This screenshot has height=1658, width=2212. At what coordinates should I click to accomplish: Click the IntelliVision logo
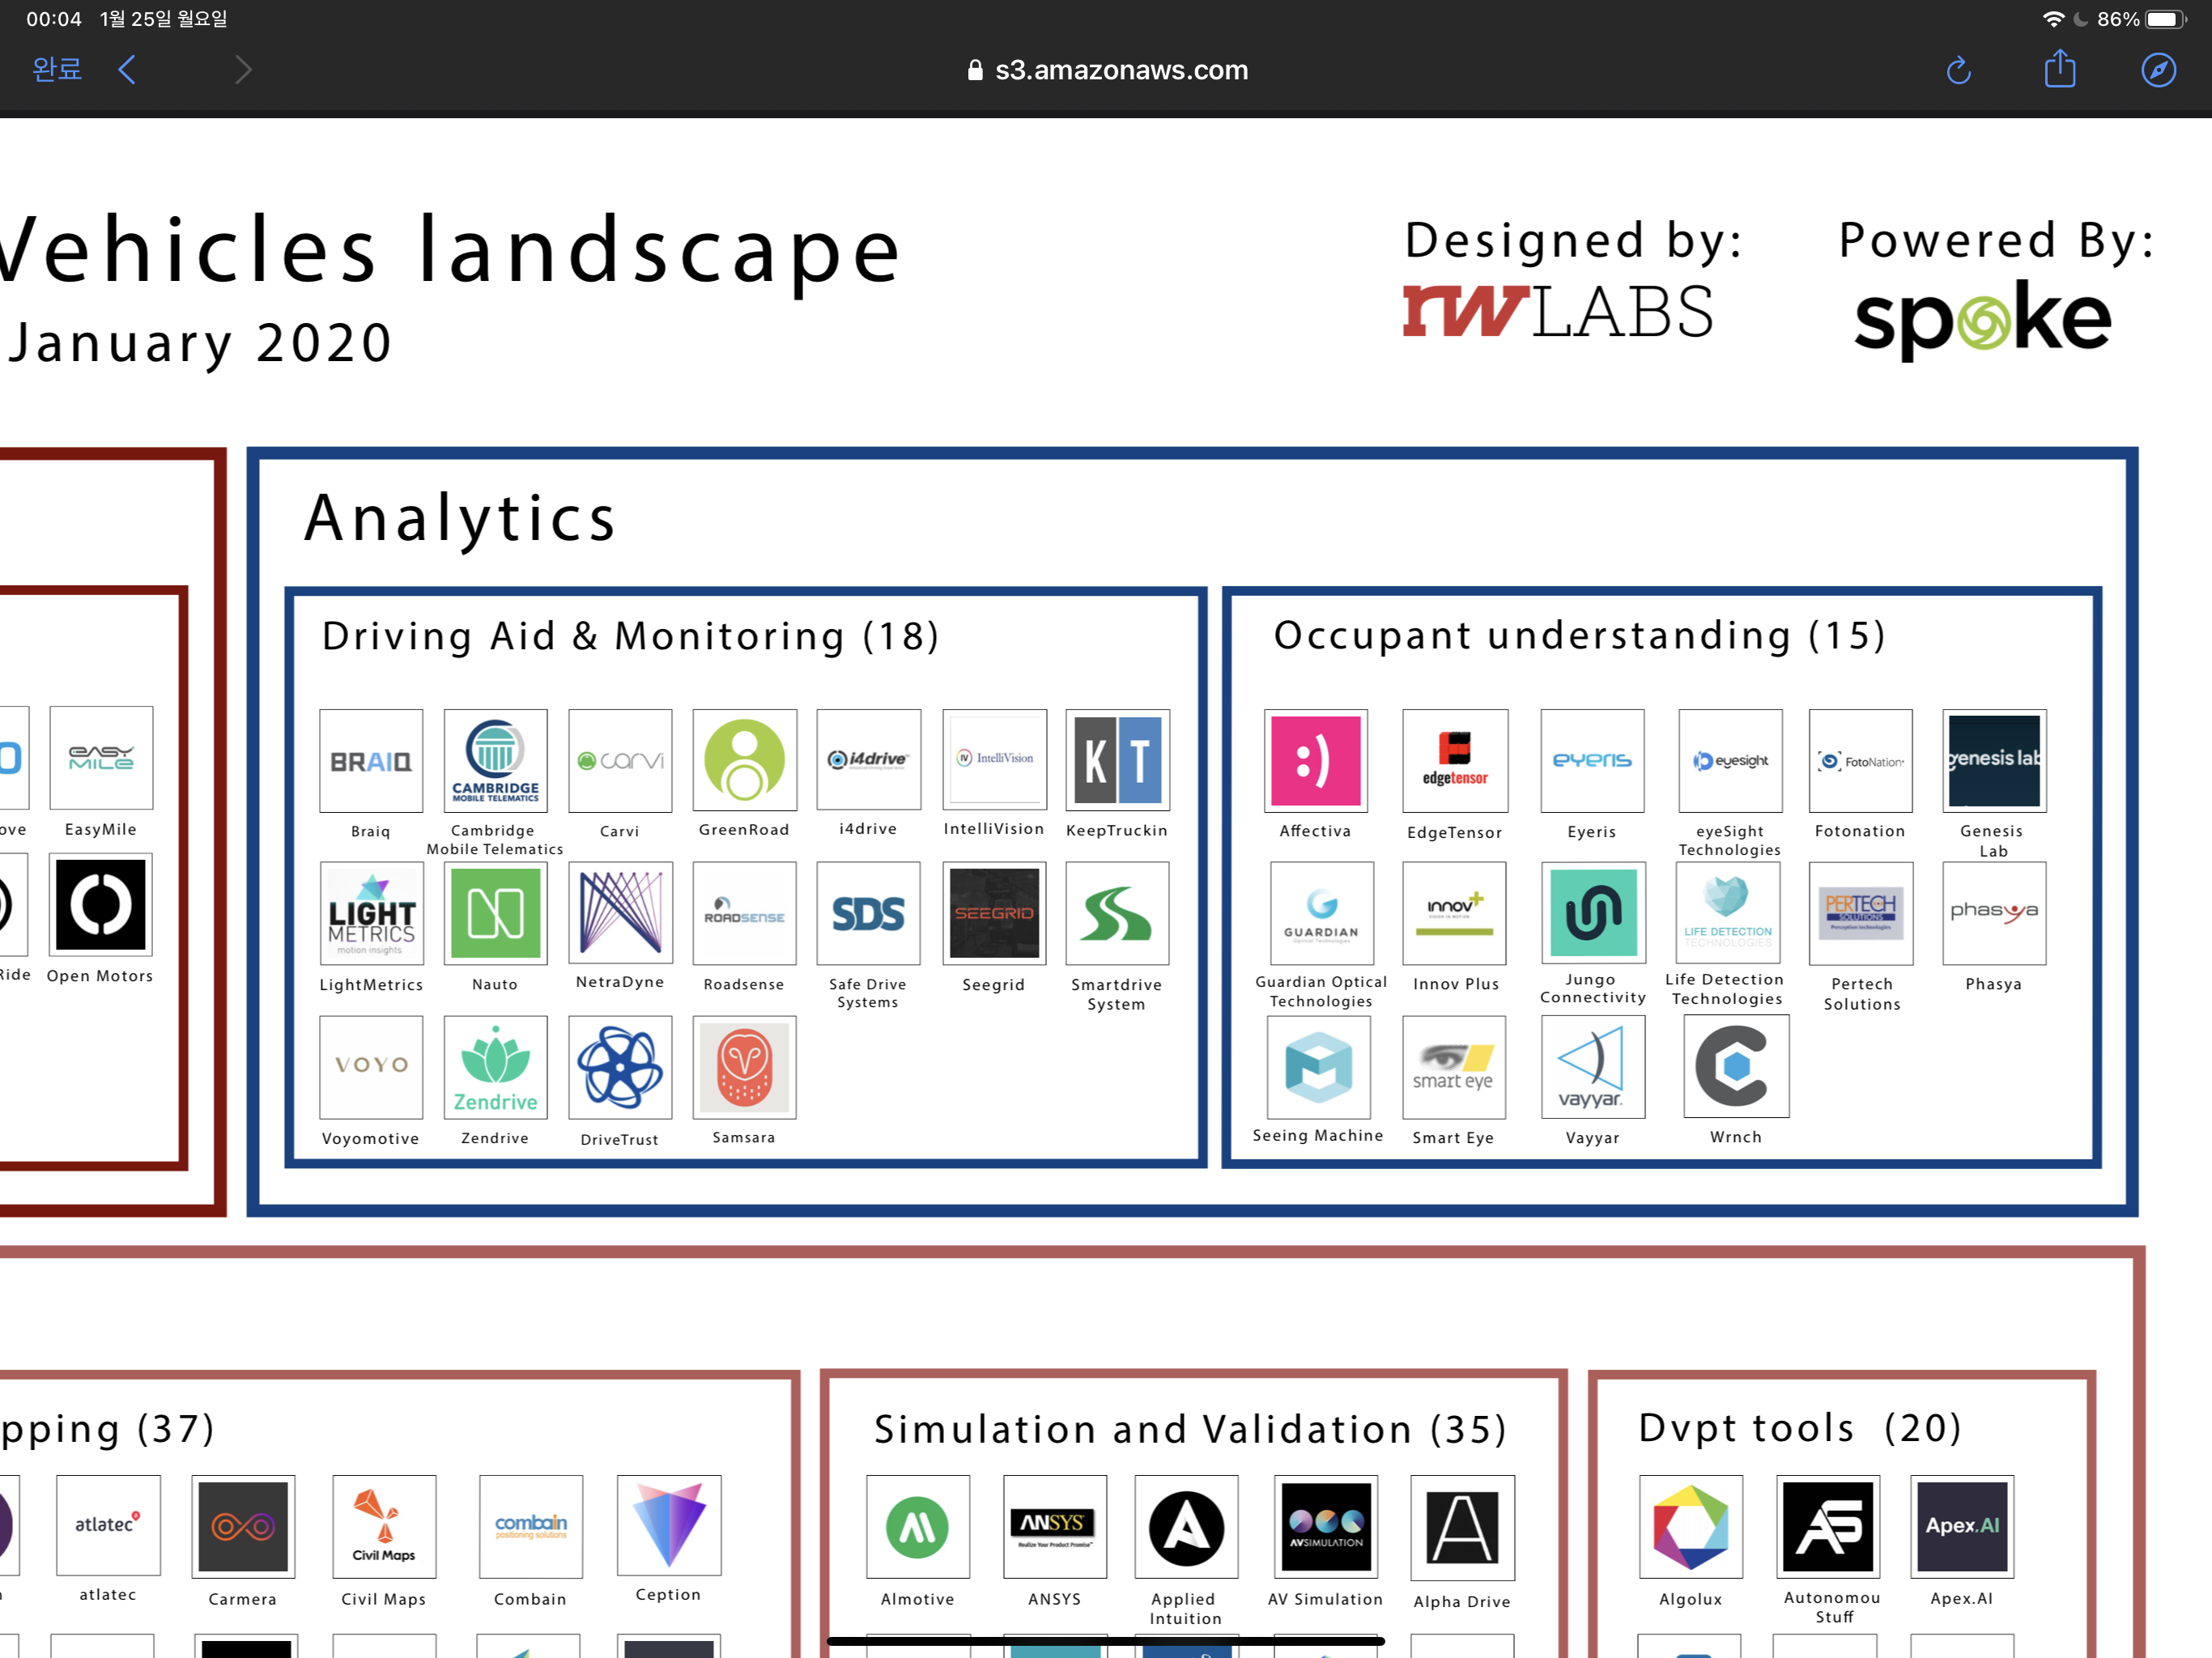(994, 760)
